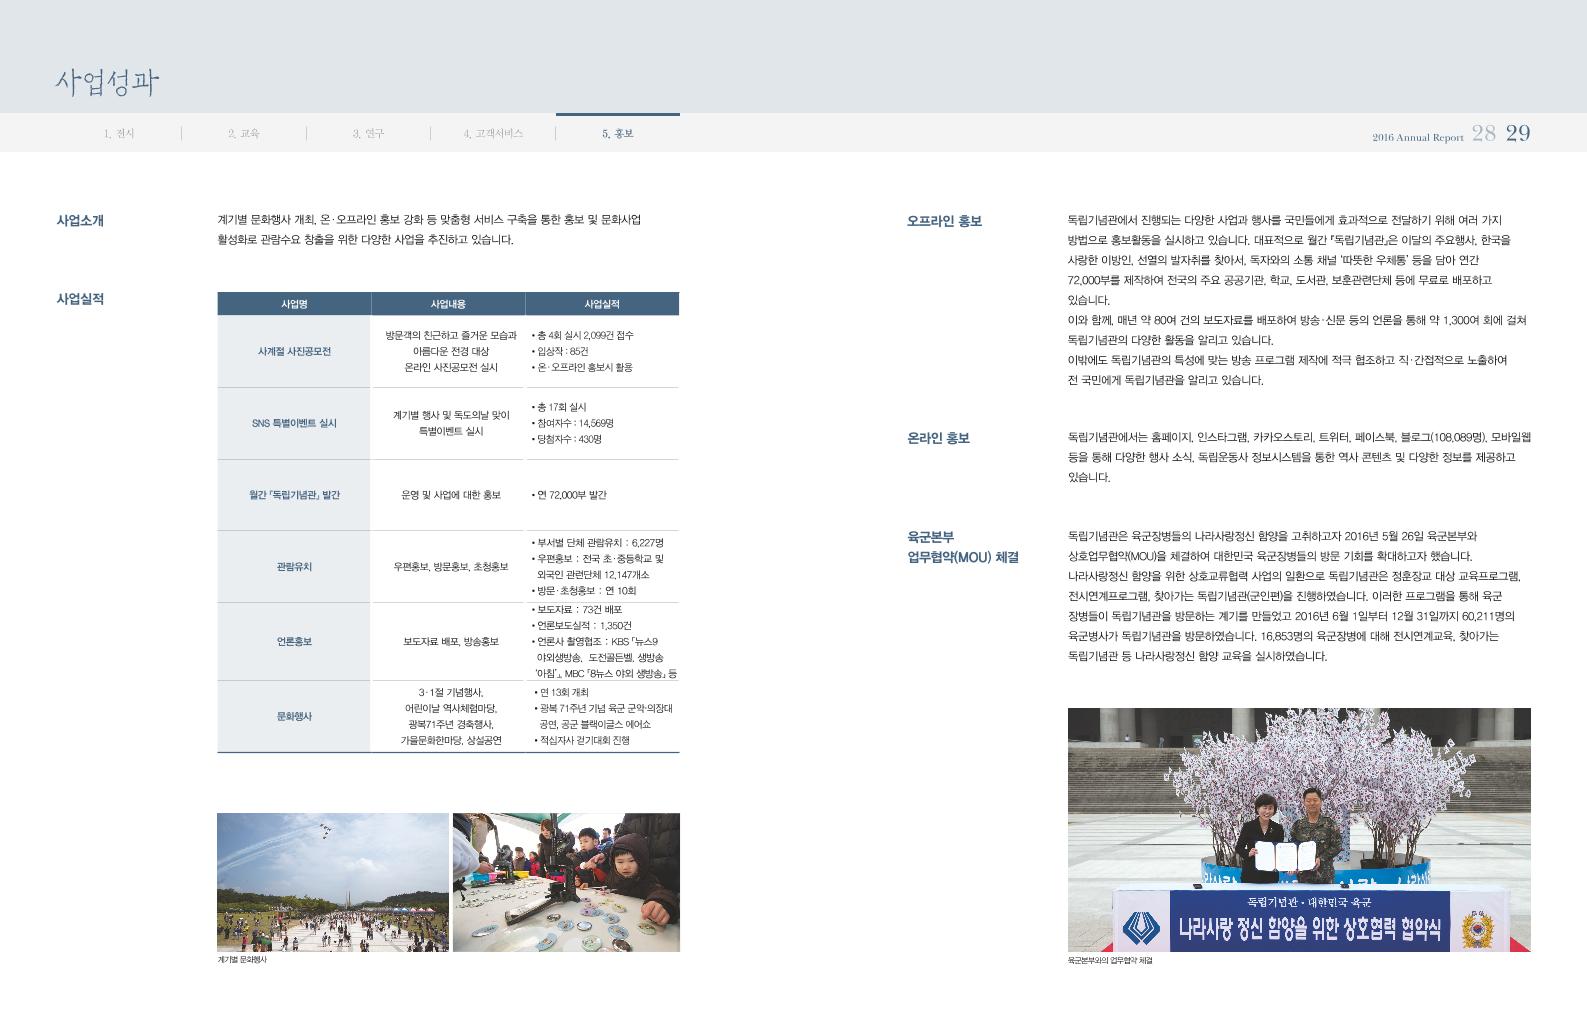The height and width of the screenshot is (1020, 1587).
Task: Select page number 28
Action: 1484,133
